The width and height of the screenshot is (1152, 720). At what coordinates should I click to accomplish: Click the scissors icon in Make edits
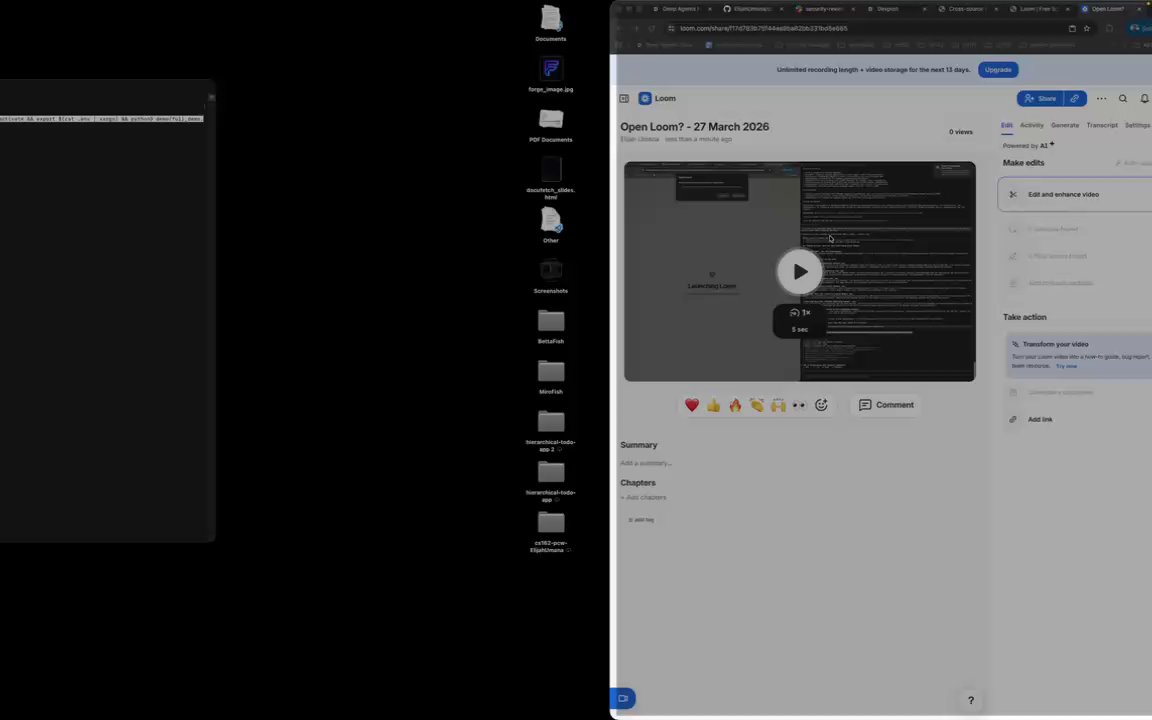click(1013, 195)
